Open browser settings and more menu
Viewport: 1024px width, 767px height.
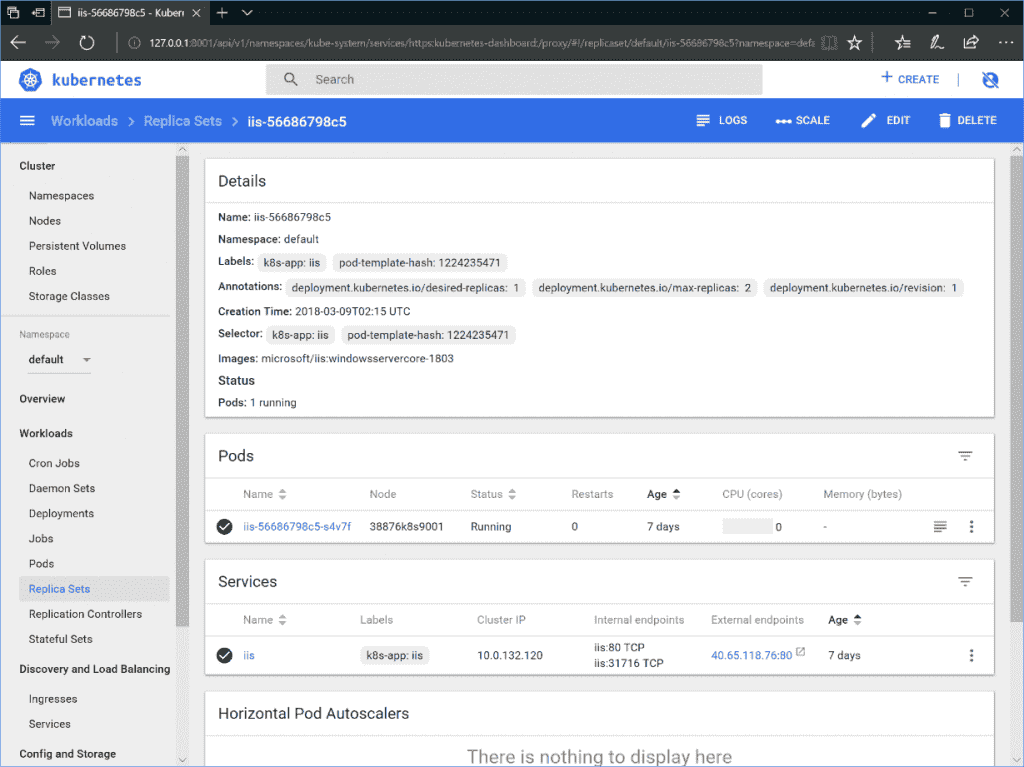click(1006, 43)
